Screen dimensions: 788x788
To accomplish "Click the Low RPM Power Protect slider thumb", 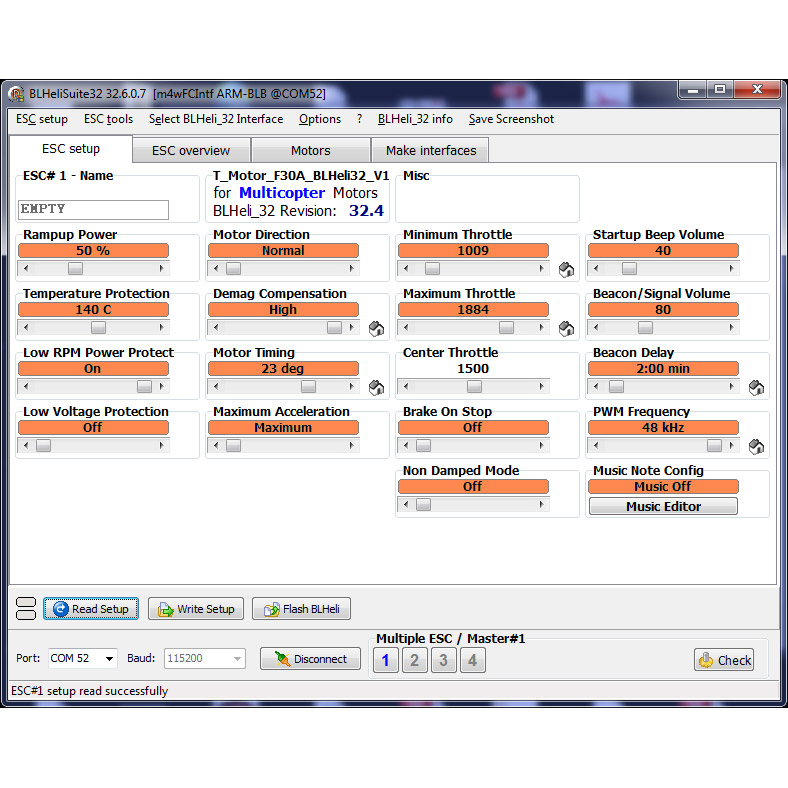I will click(x=145, y=386).
